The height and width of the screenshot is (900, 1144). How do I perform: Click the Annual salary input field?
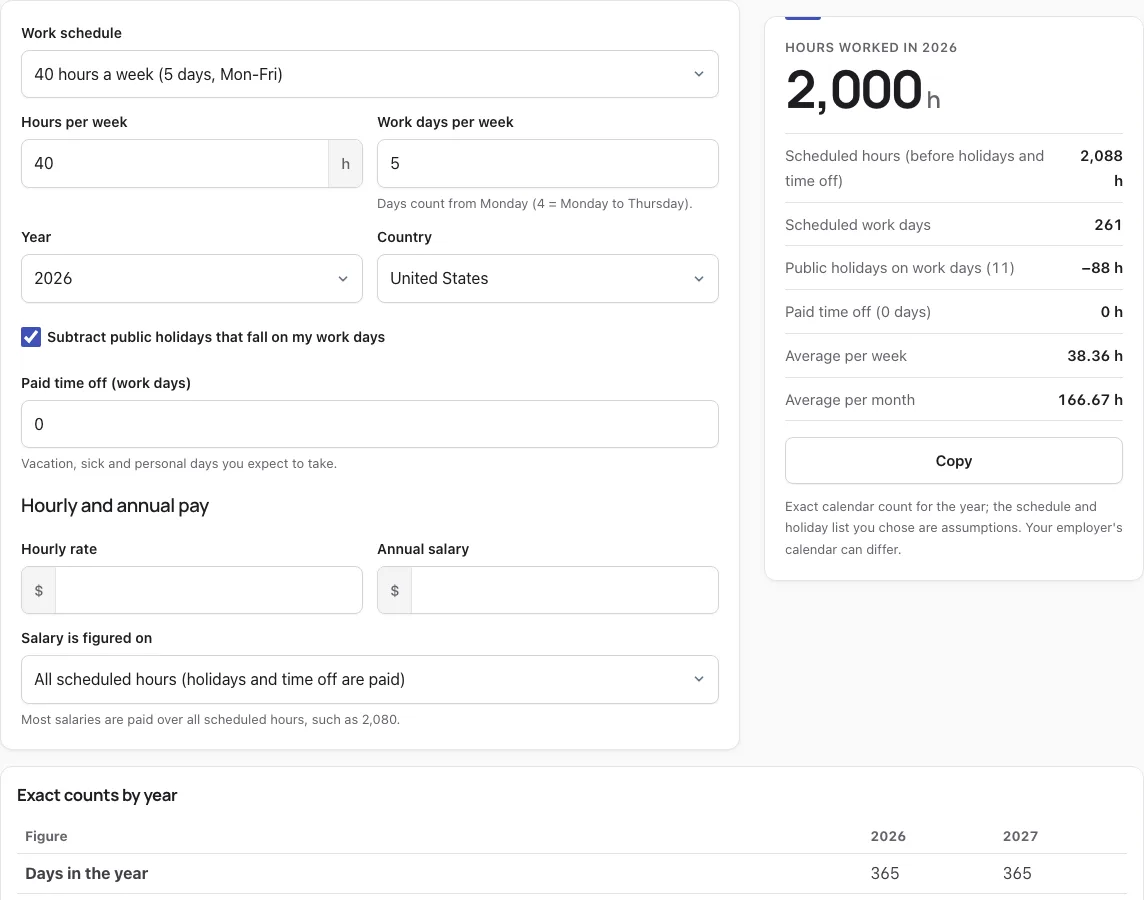coord(565,590)
